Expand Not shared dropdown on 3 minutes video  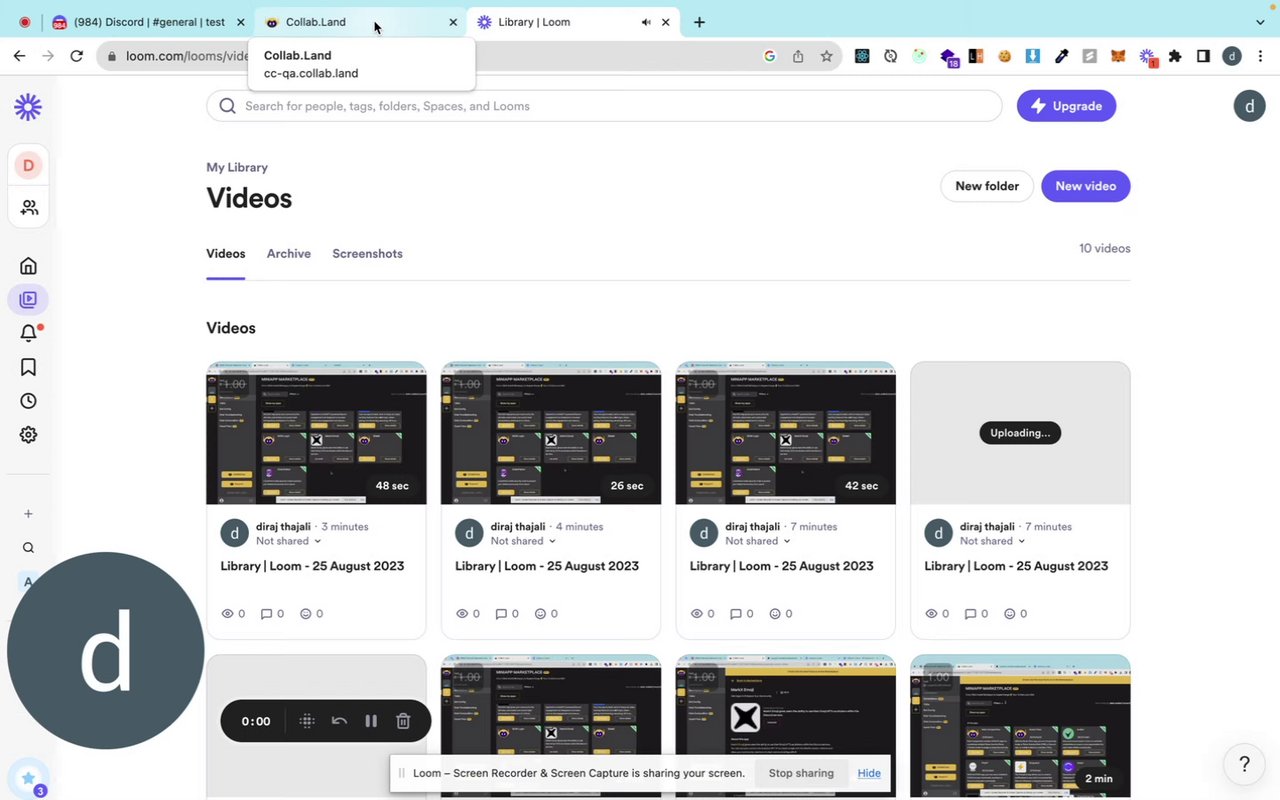[288, 541]
